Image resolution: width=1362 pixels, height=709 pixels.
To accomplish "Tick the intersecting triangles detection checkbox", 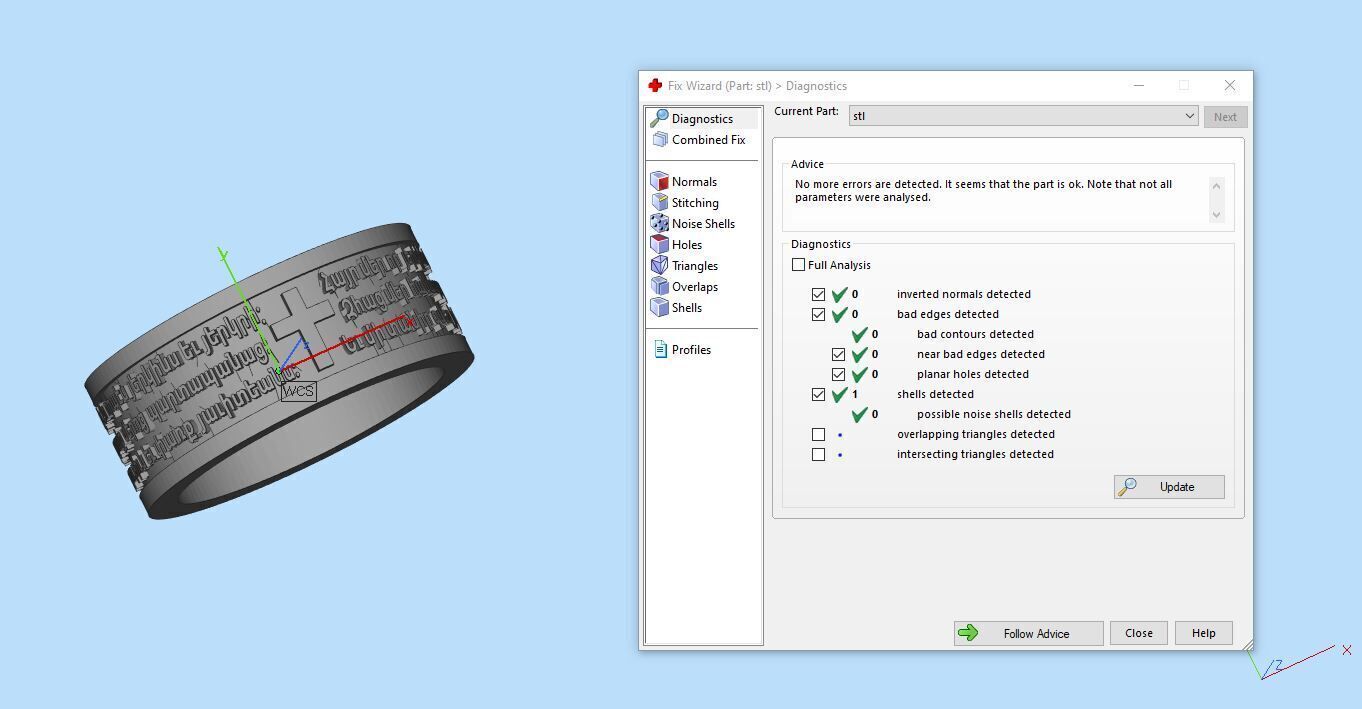I will 818,454.
